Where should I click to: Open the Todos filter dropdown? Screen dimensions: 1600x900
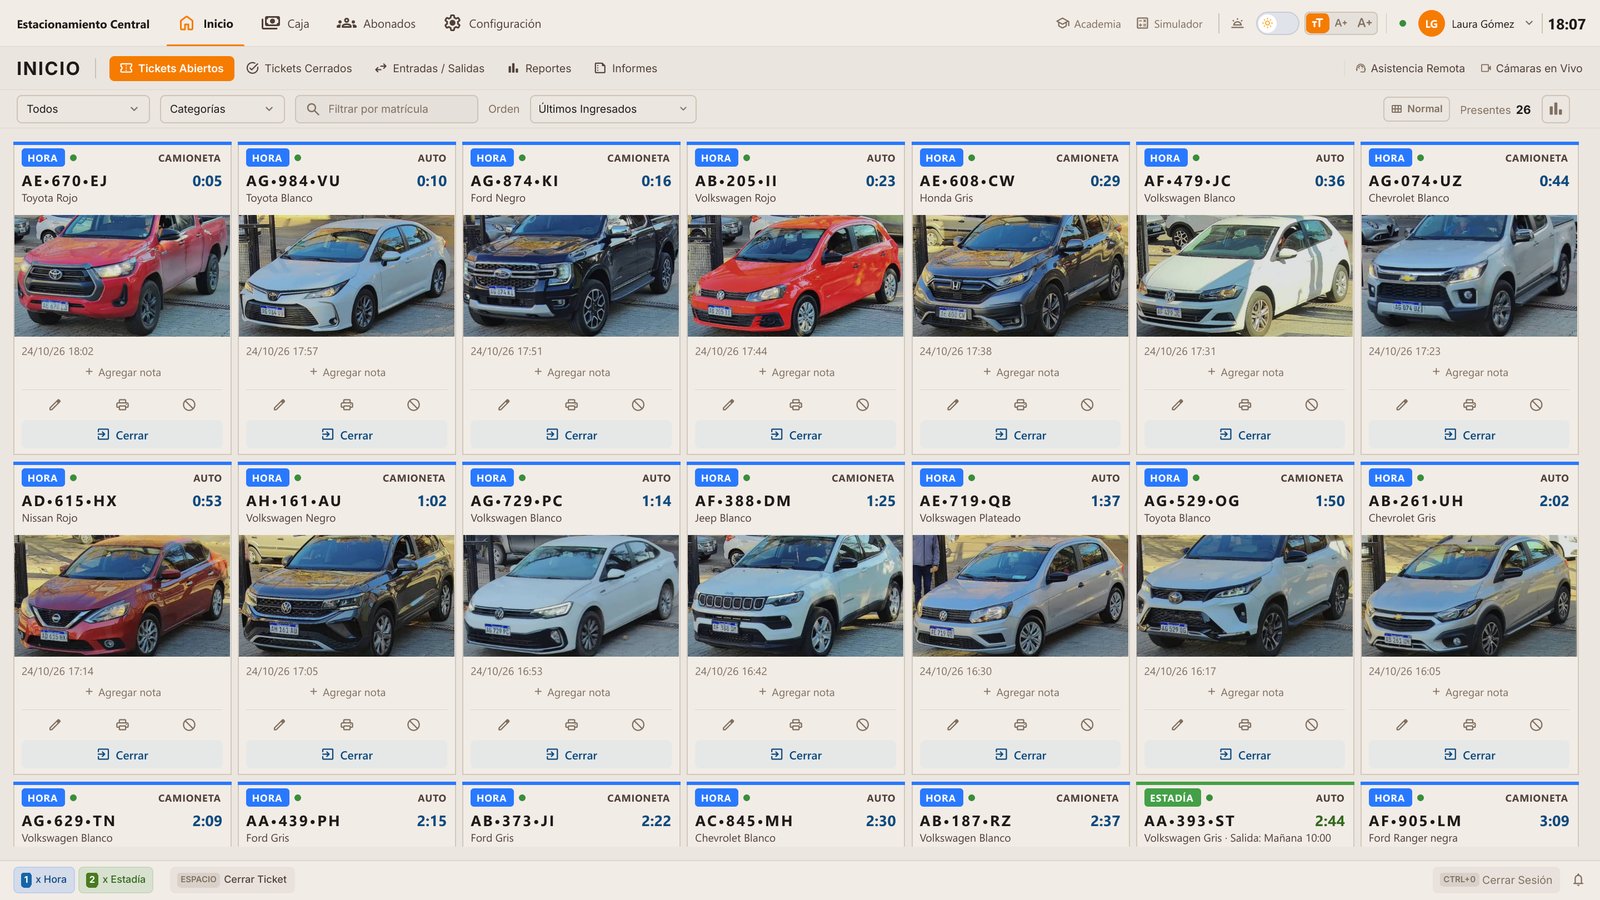[83, 109]
